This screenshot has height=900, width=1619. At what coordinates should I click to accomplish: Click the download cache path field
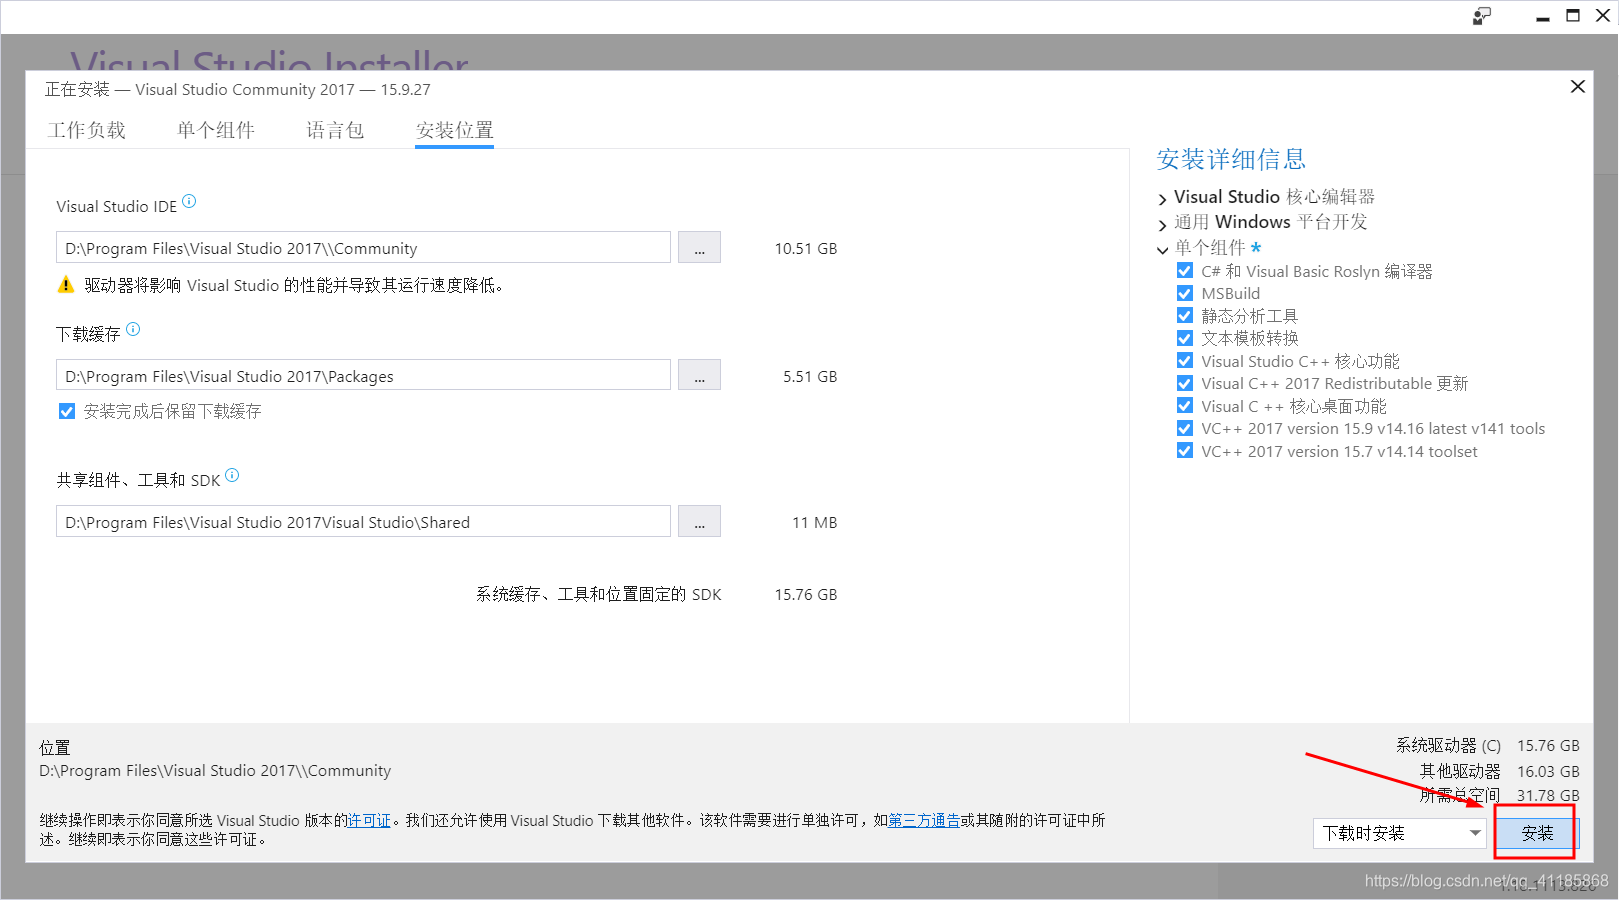pyautogui.click(x=363, y=376)
